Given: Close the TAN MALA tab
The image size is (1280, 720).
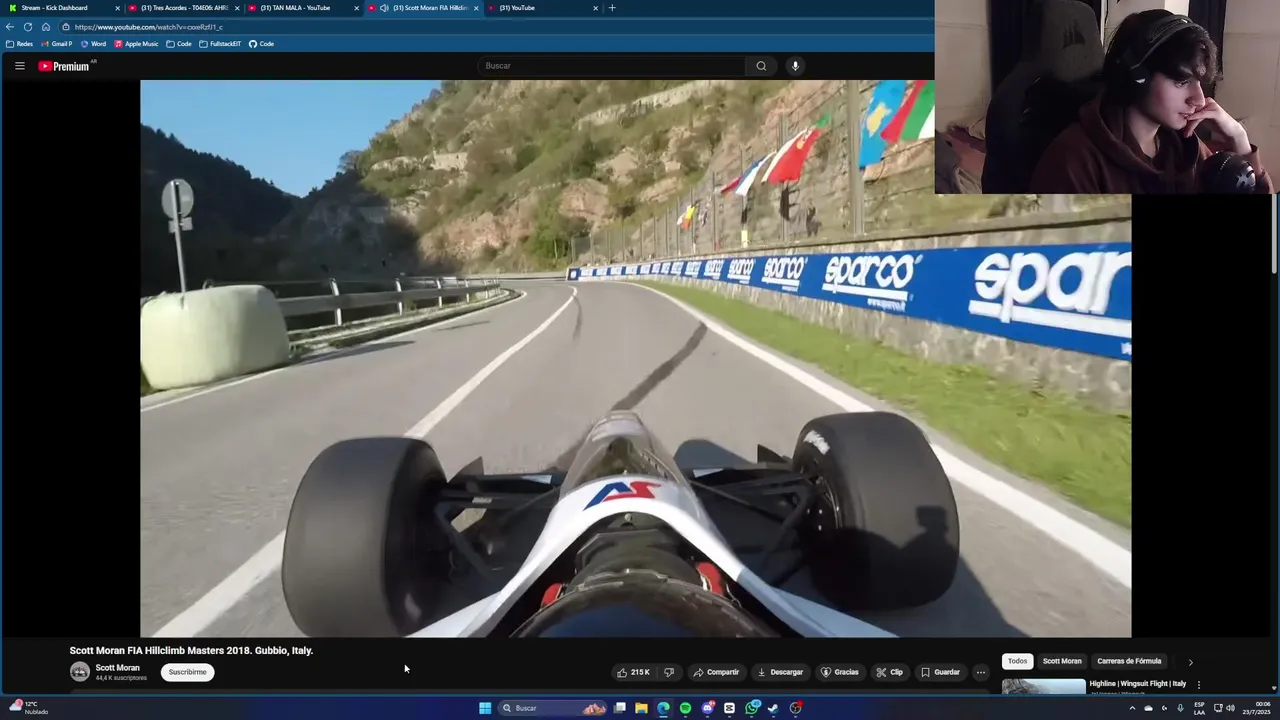Looking at the screenshot, I should tap(356, 8).
